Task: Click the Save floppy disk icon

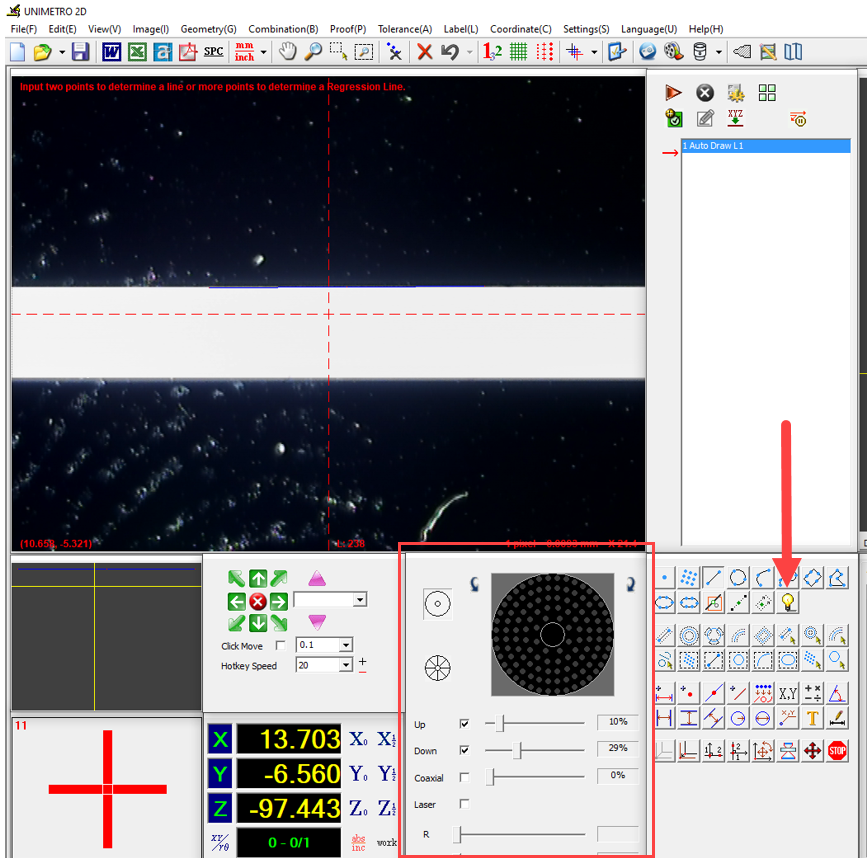Action: tap(80, 52)
